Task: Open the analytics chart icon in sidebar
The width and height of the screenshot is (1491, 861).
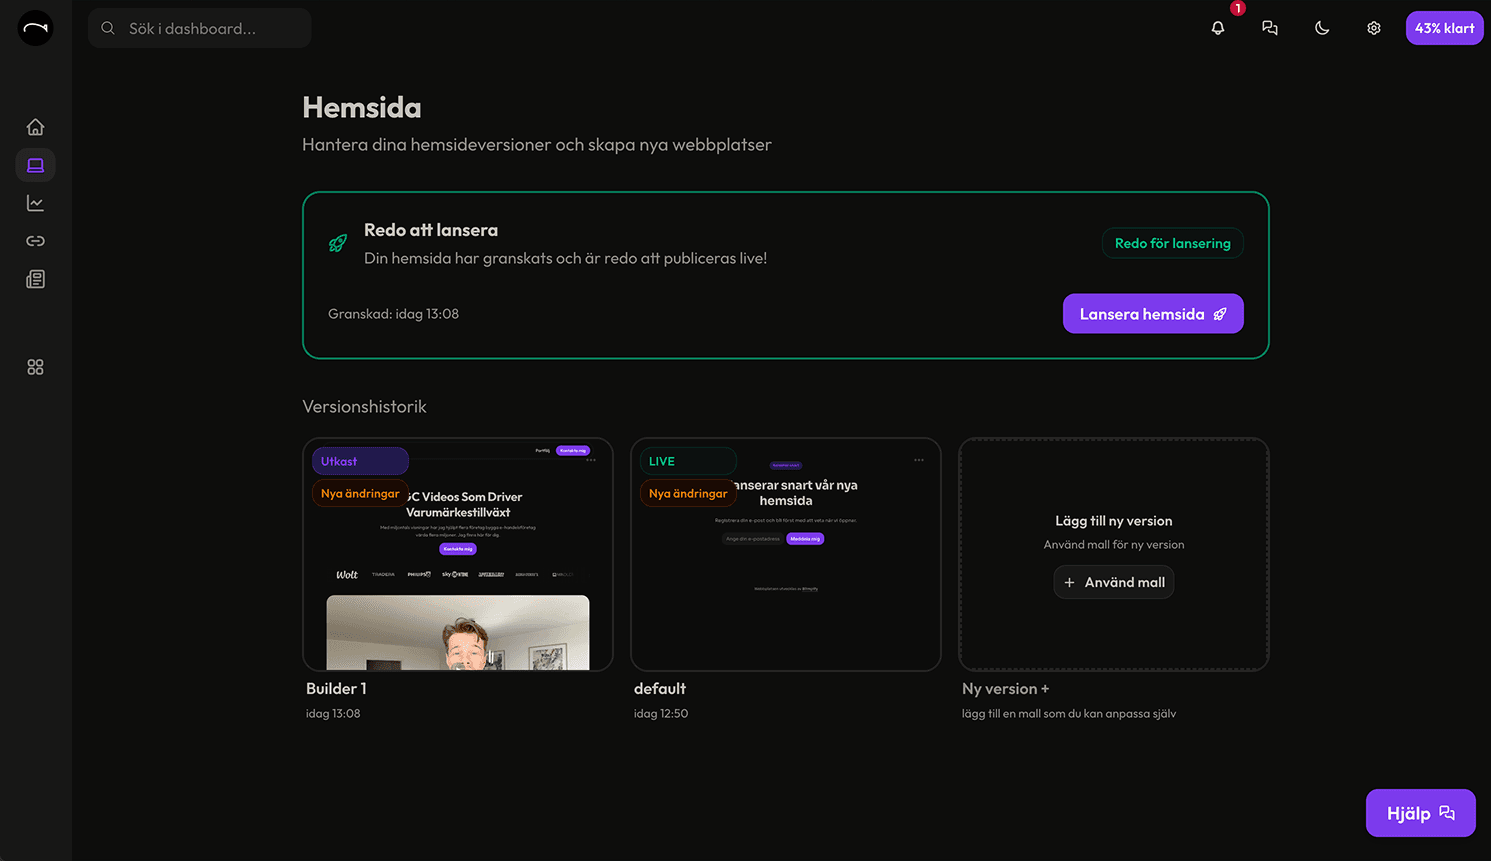Action: tap(35, 203)
